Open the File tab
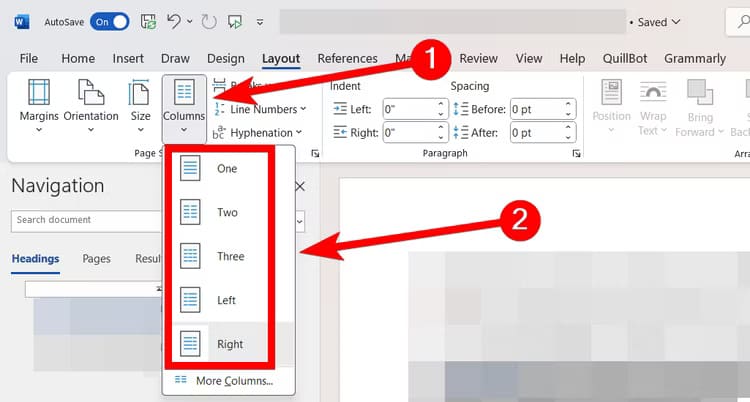750x402 pixels. pyautogui.click(x=29, y=58)
